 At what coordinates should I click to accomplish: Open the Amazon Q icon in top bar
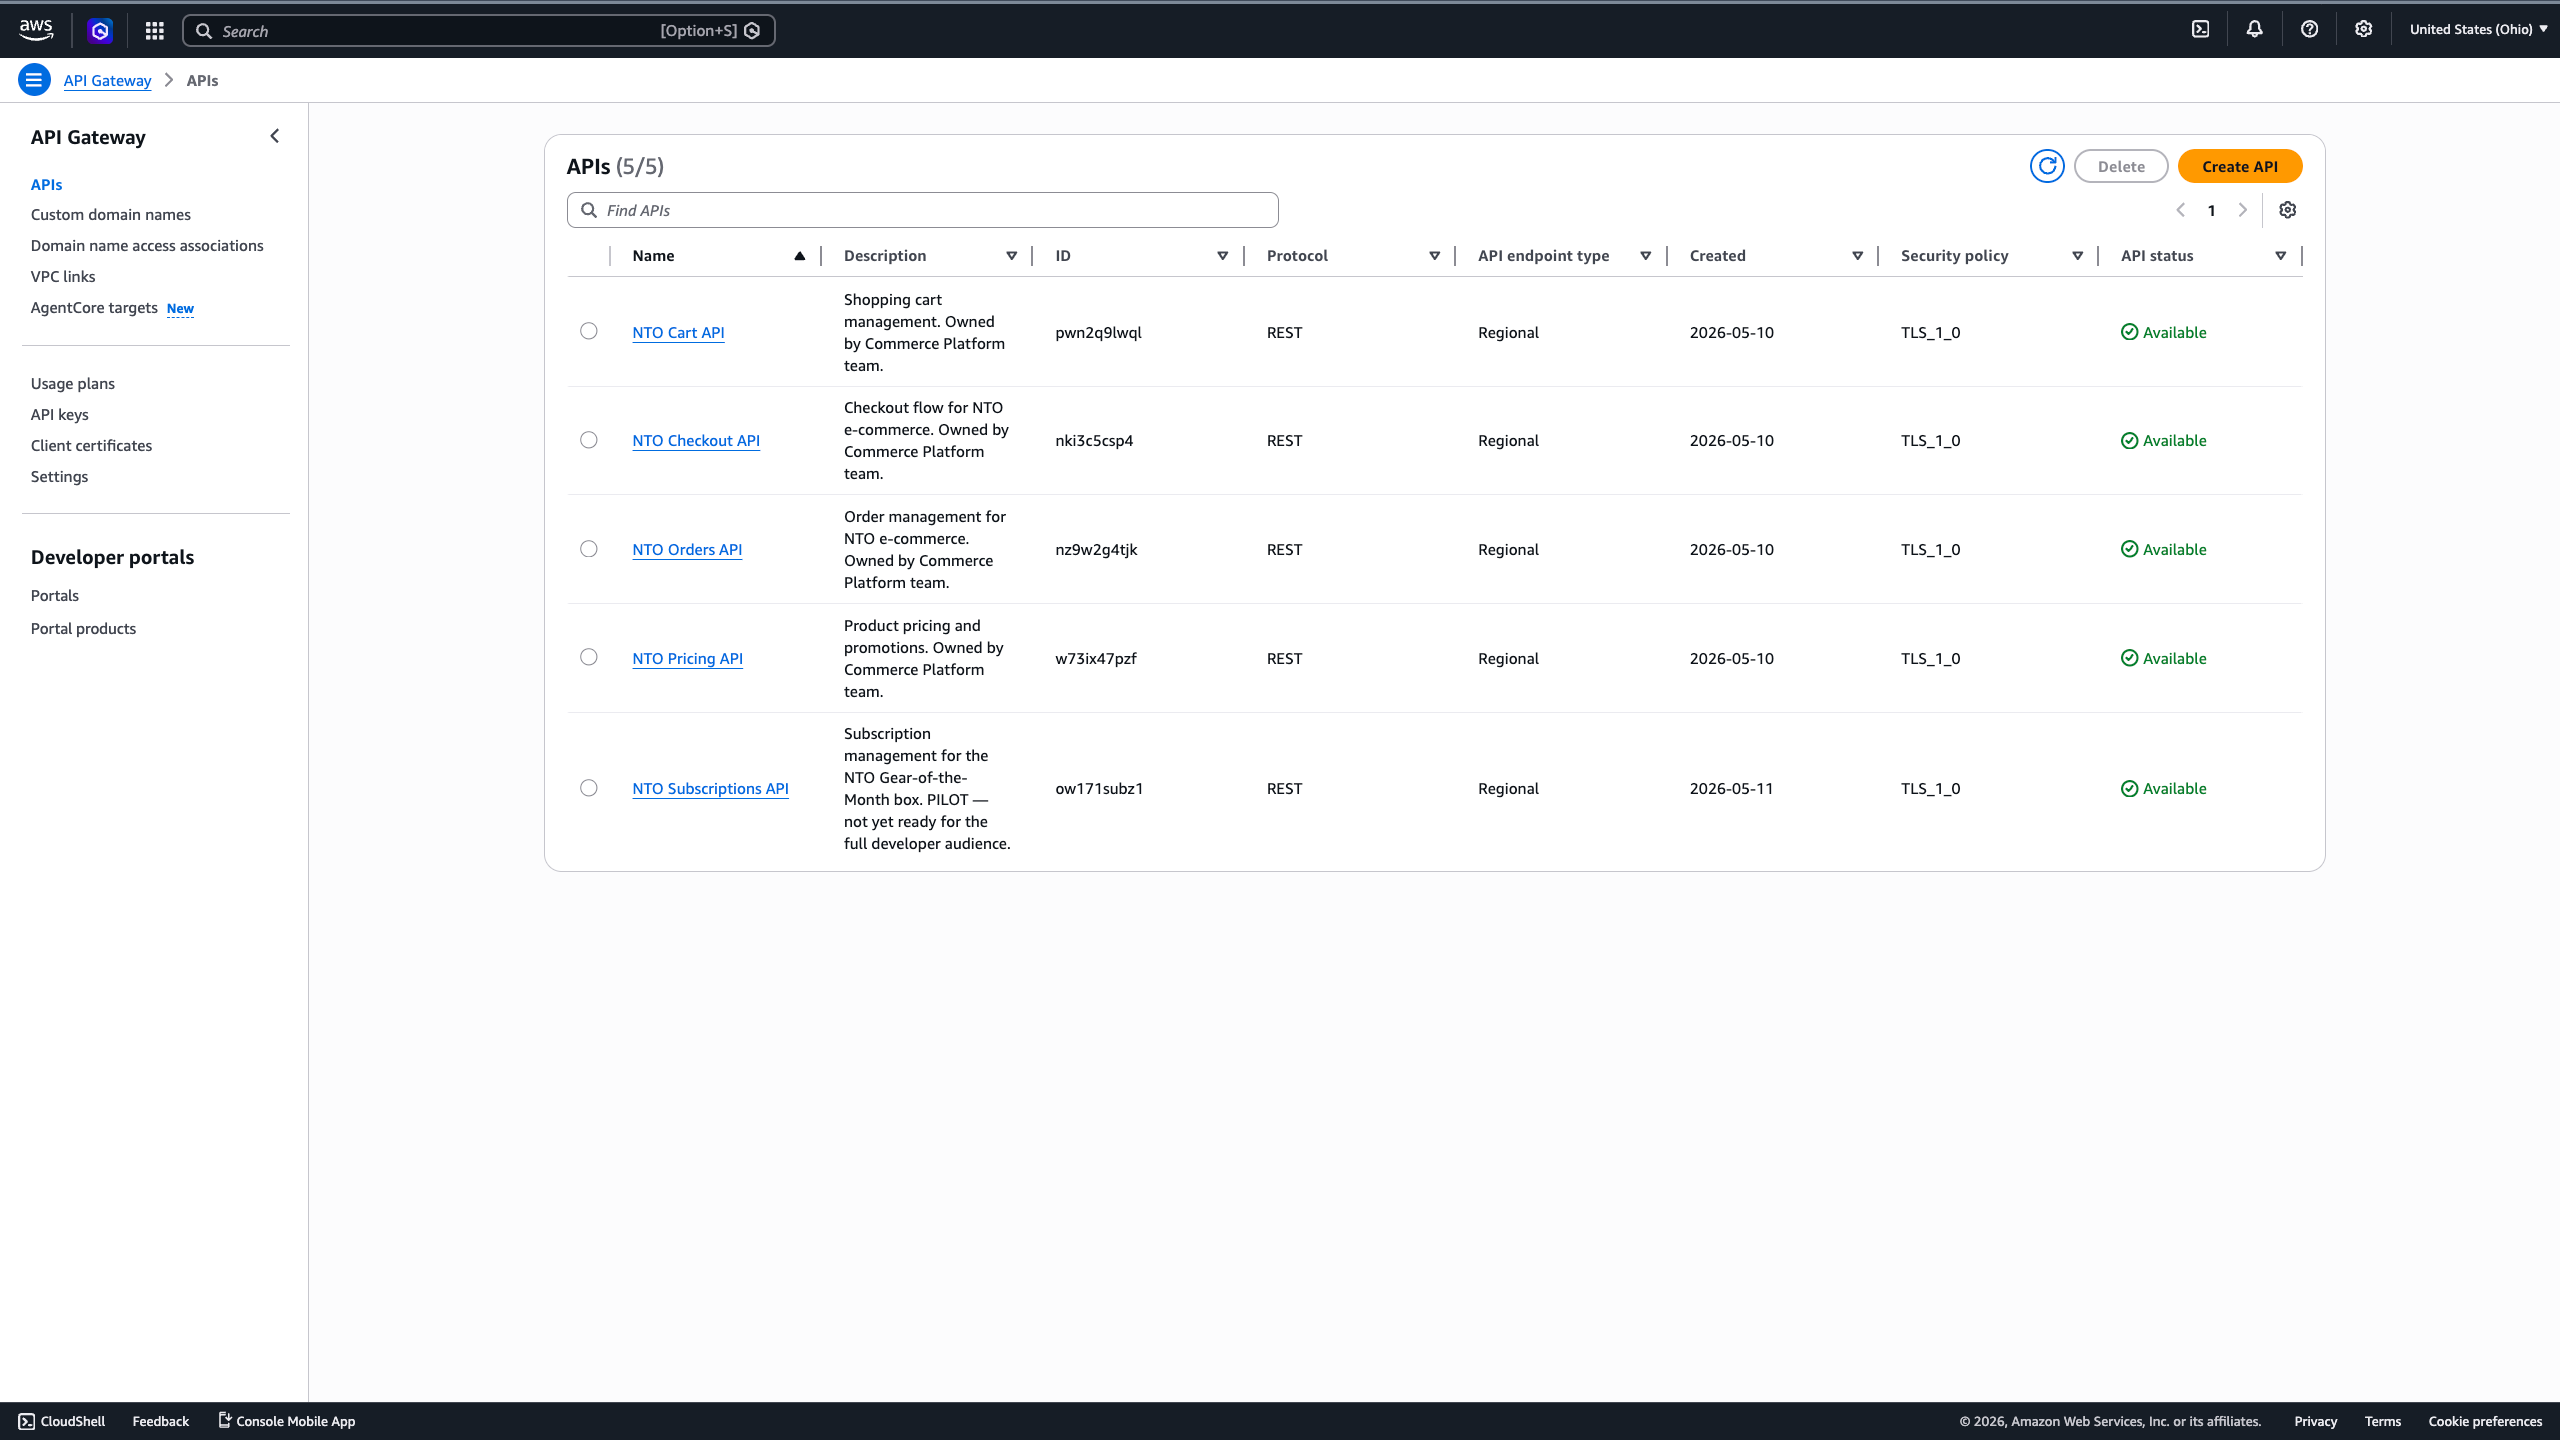pyautogui.click(x=100, y=31)
